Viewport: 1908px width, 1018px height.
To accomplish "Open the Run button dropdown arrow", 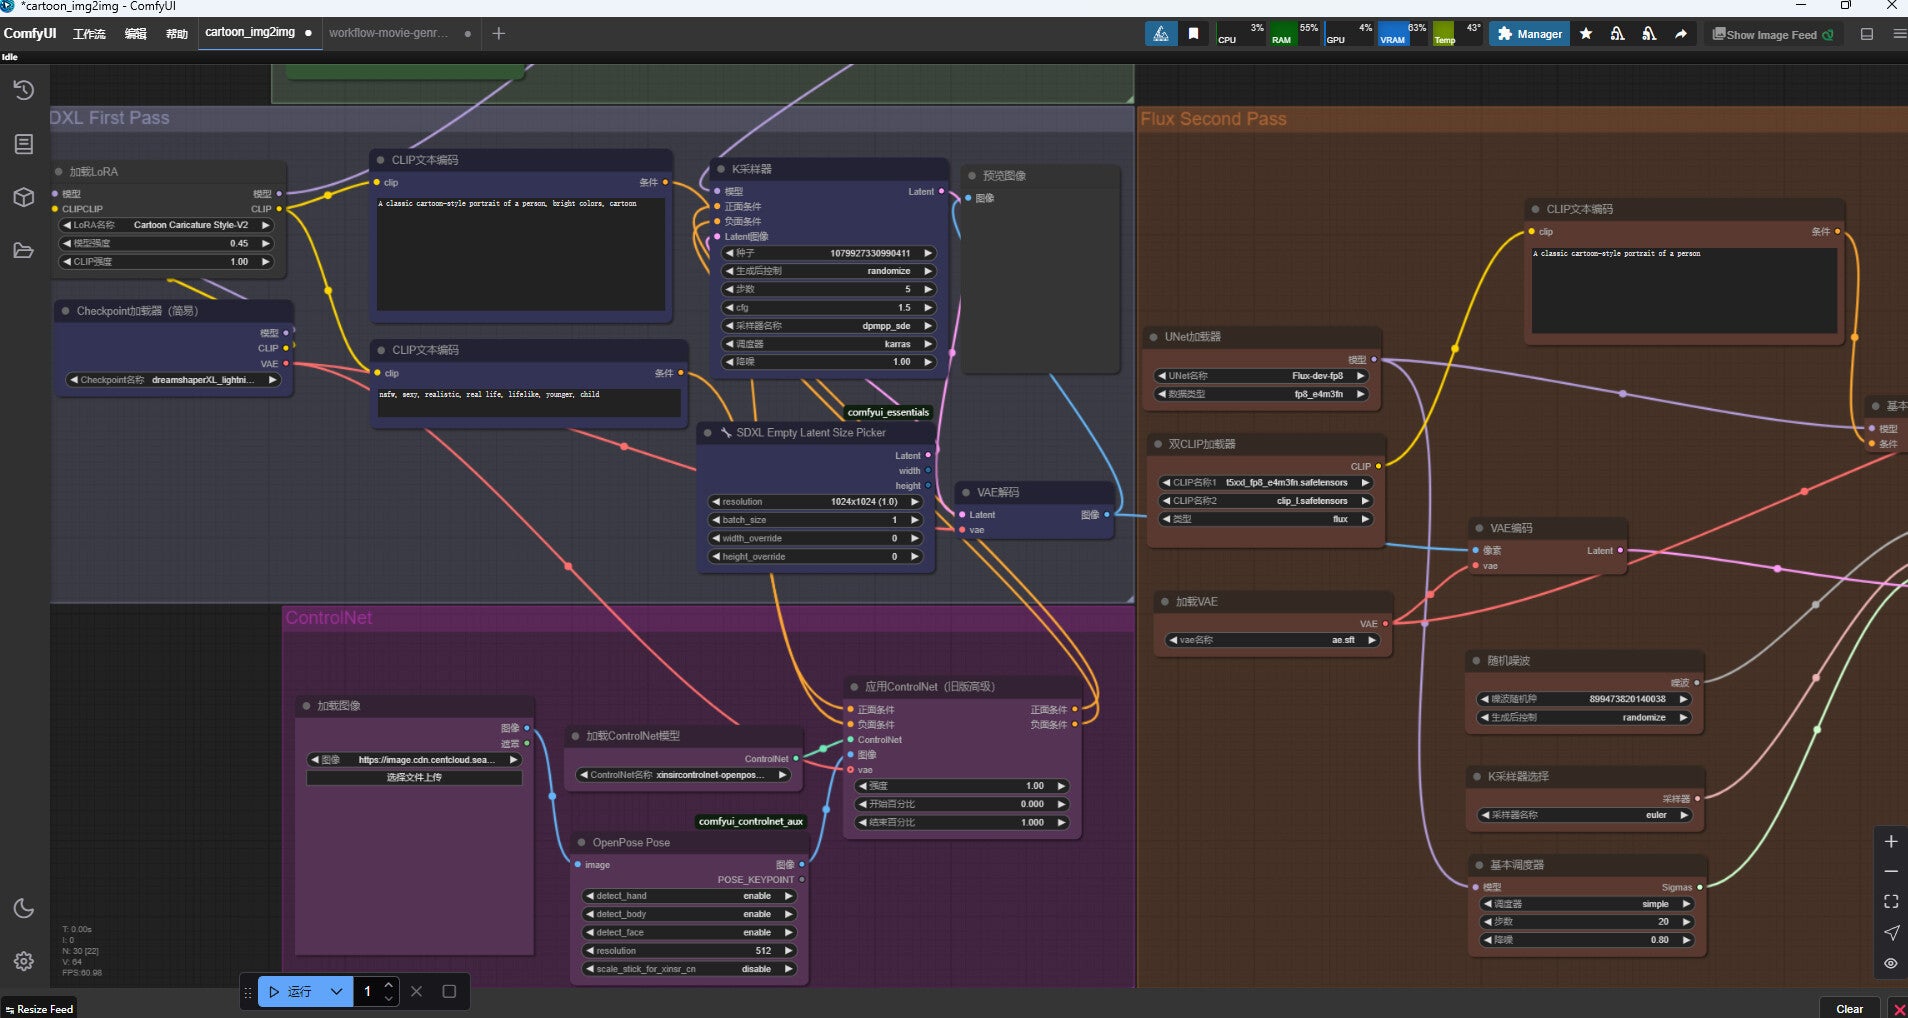I will tap(336, 992).
